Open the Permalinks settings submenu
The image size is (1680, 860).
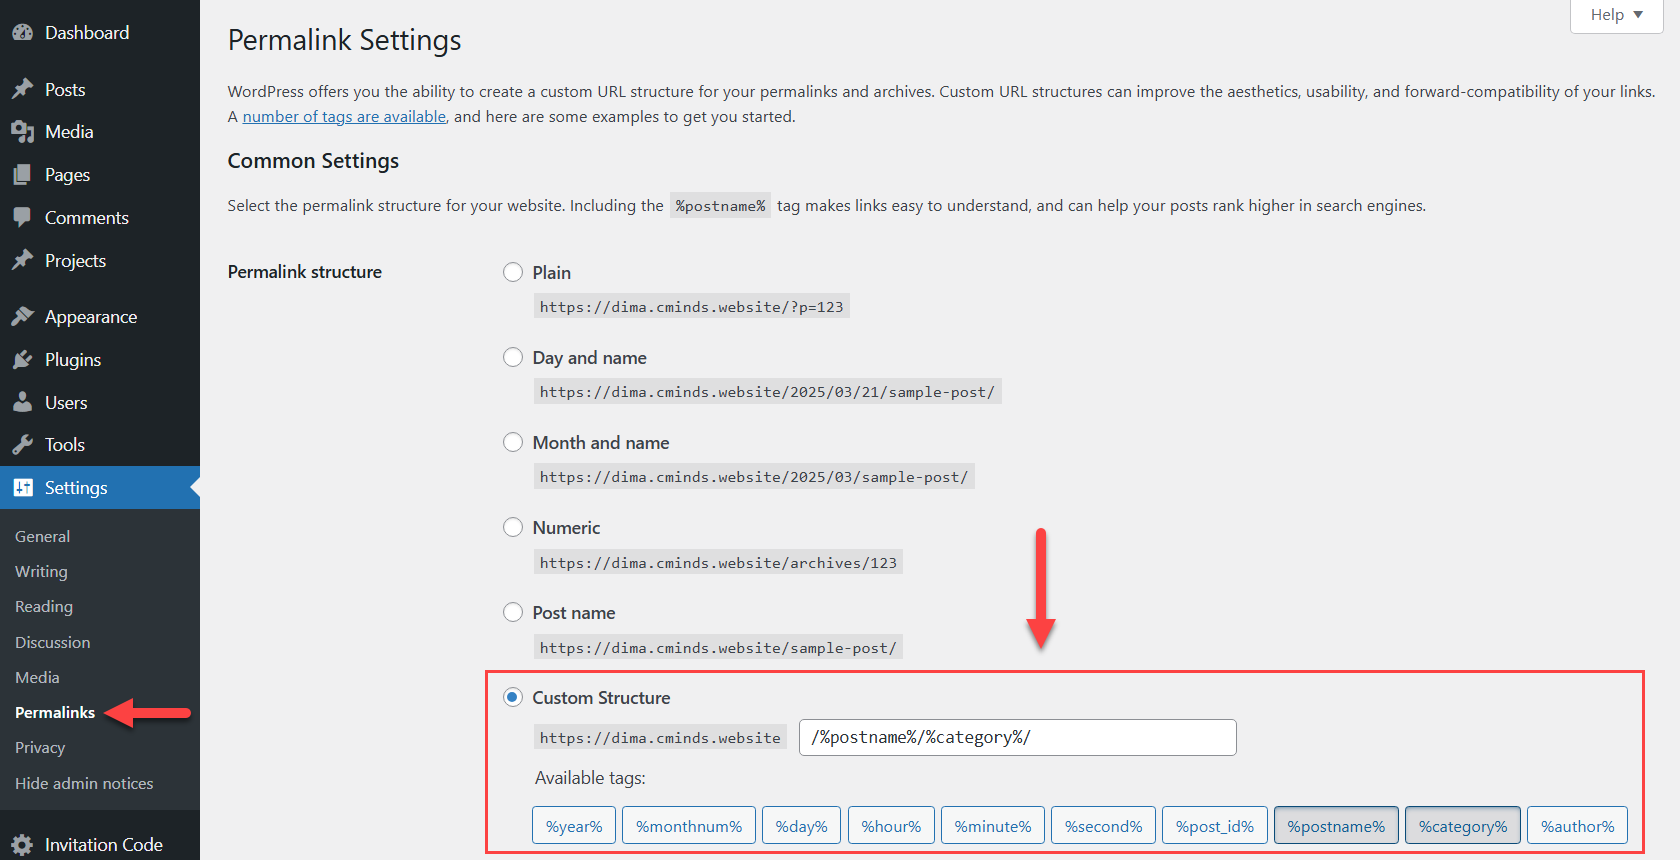click(55, 713)
